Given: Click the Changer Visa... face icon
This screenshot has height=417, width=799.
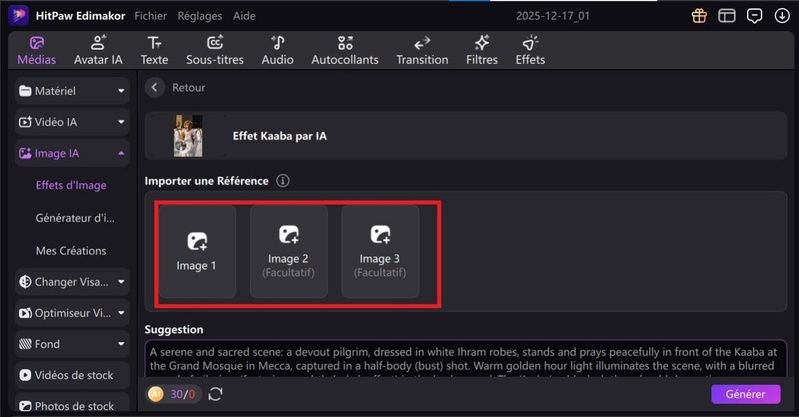Looking at the screenshot, I should coord(25,282).
